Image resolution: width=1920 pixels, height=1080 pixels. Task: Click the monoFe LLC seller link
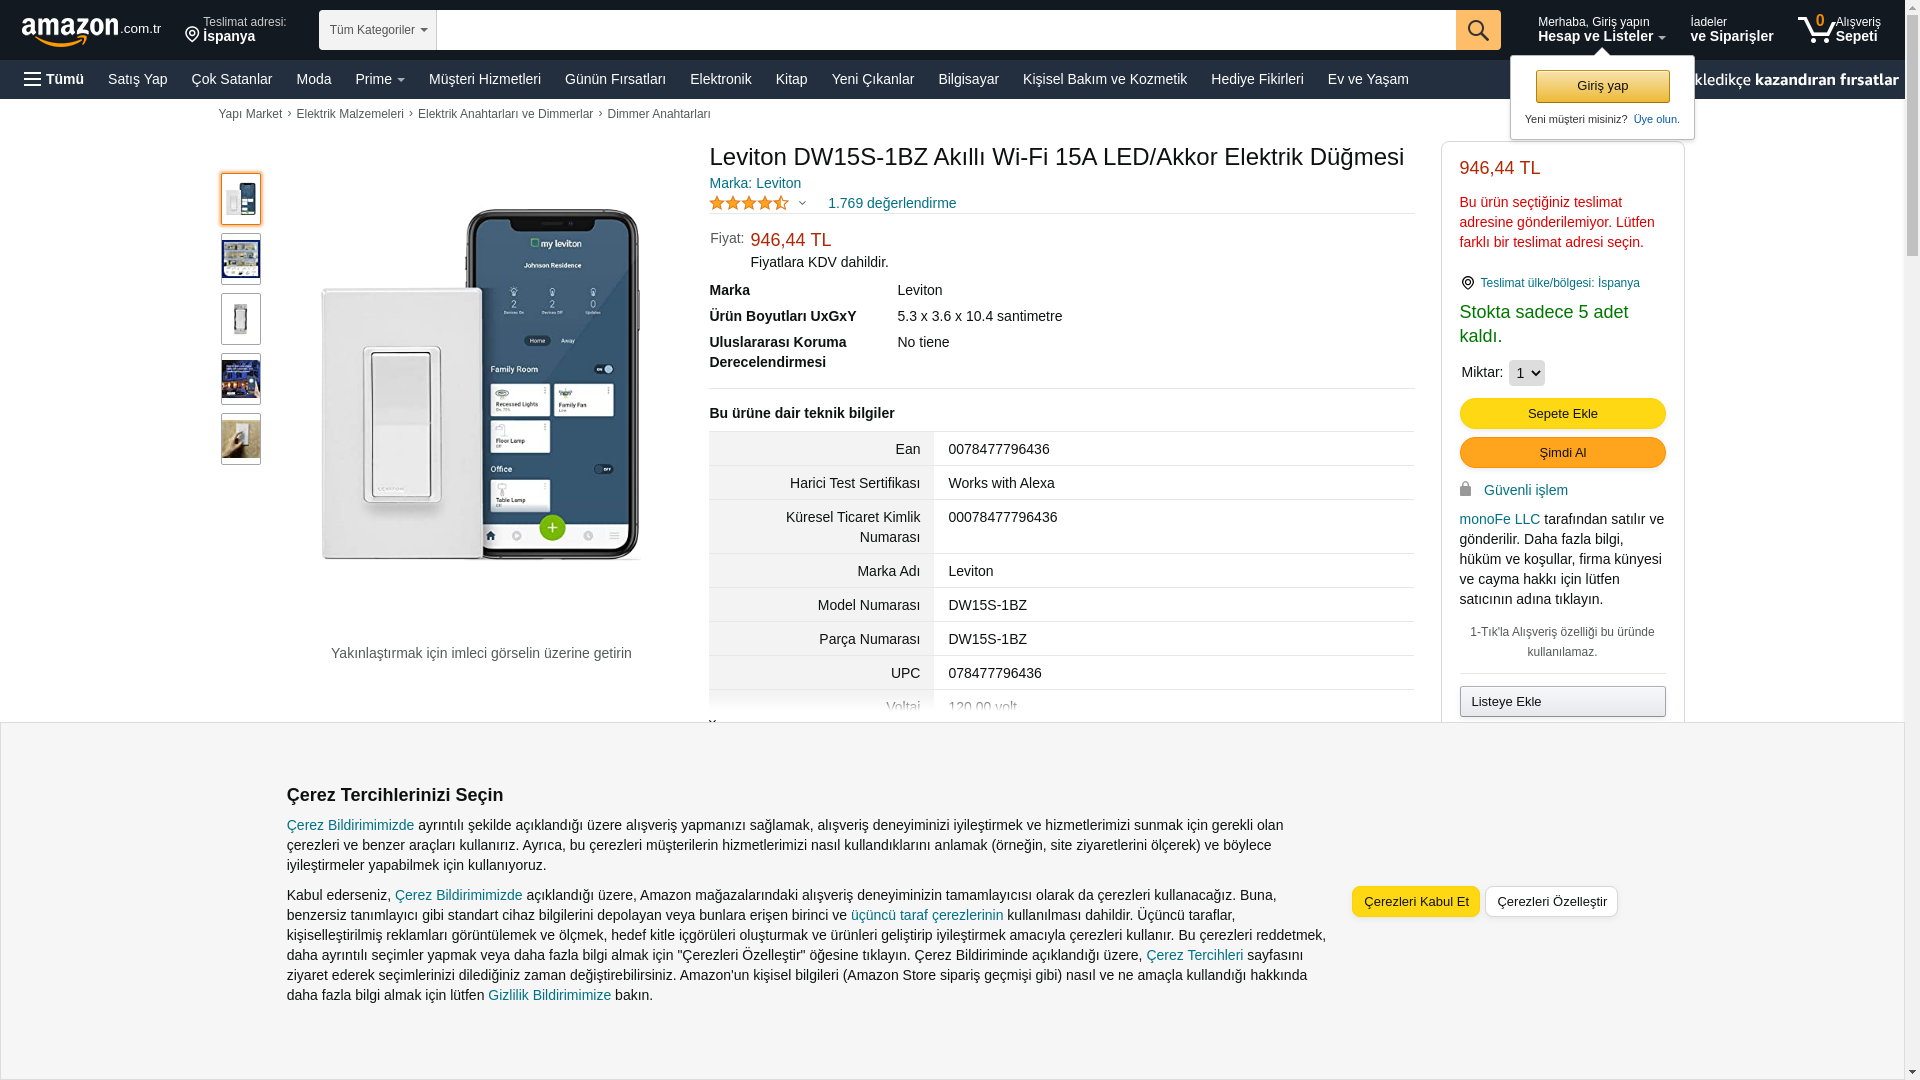1499,519
